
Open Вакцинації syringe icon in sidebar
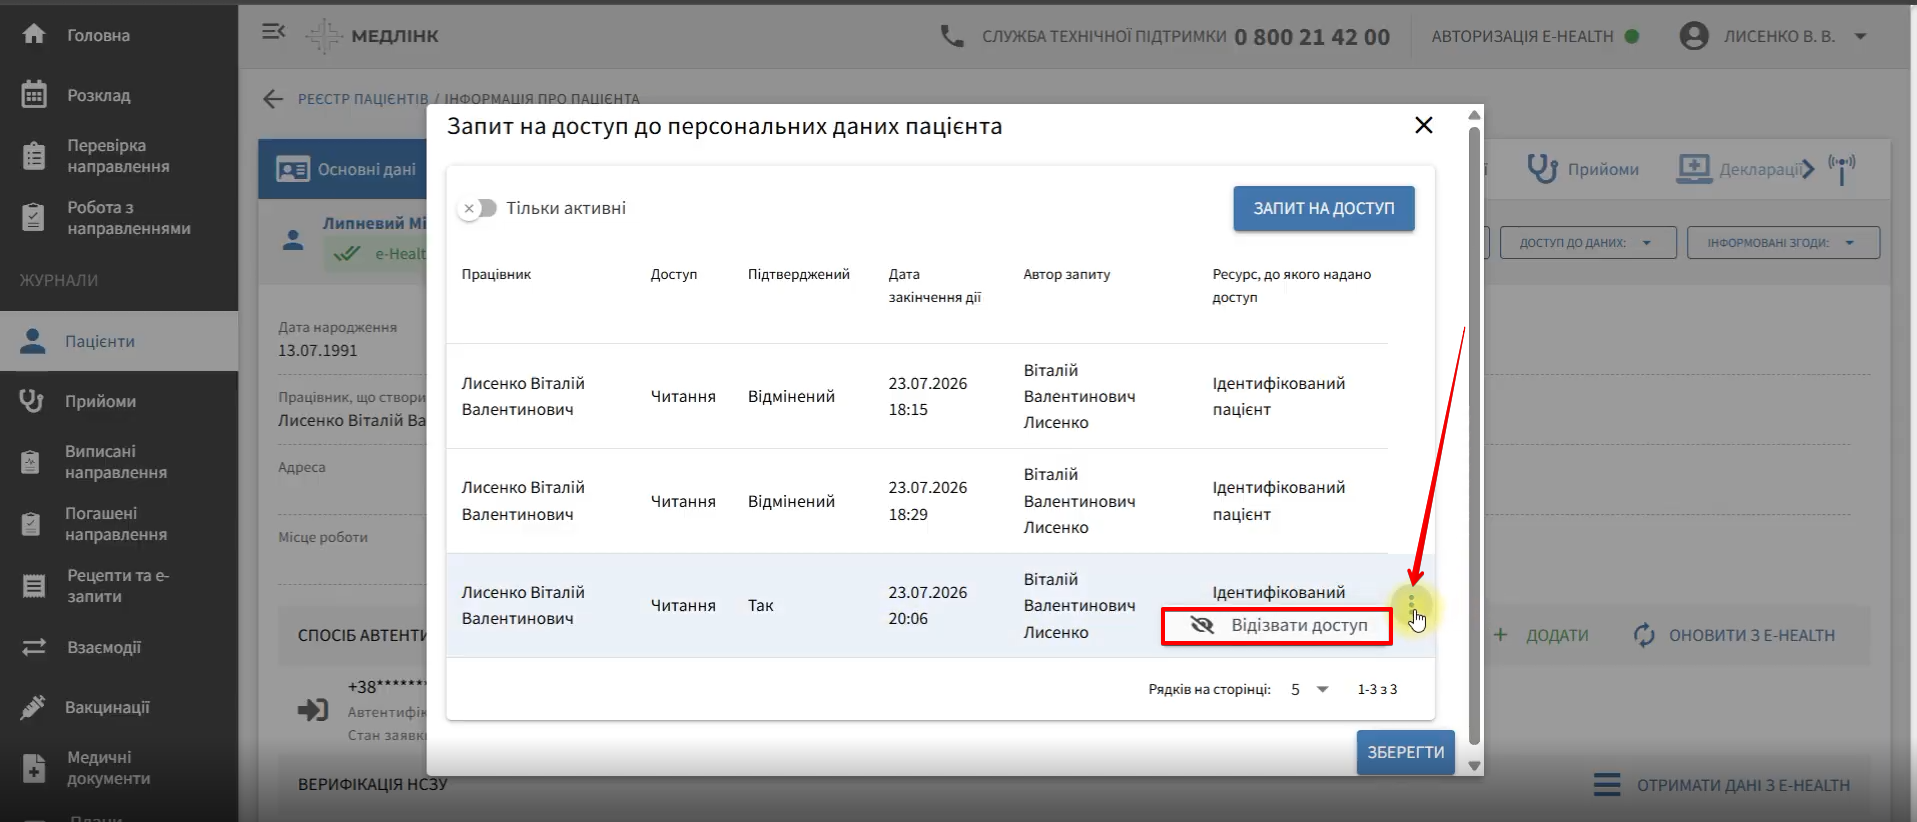click(x=33, y=707)
